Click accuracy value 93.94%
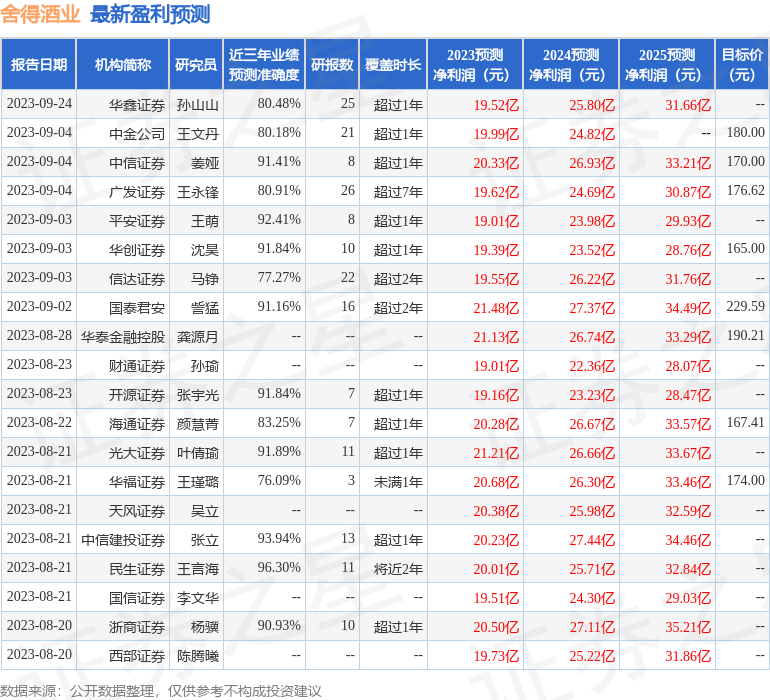 (x=279, y=538)
